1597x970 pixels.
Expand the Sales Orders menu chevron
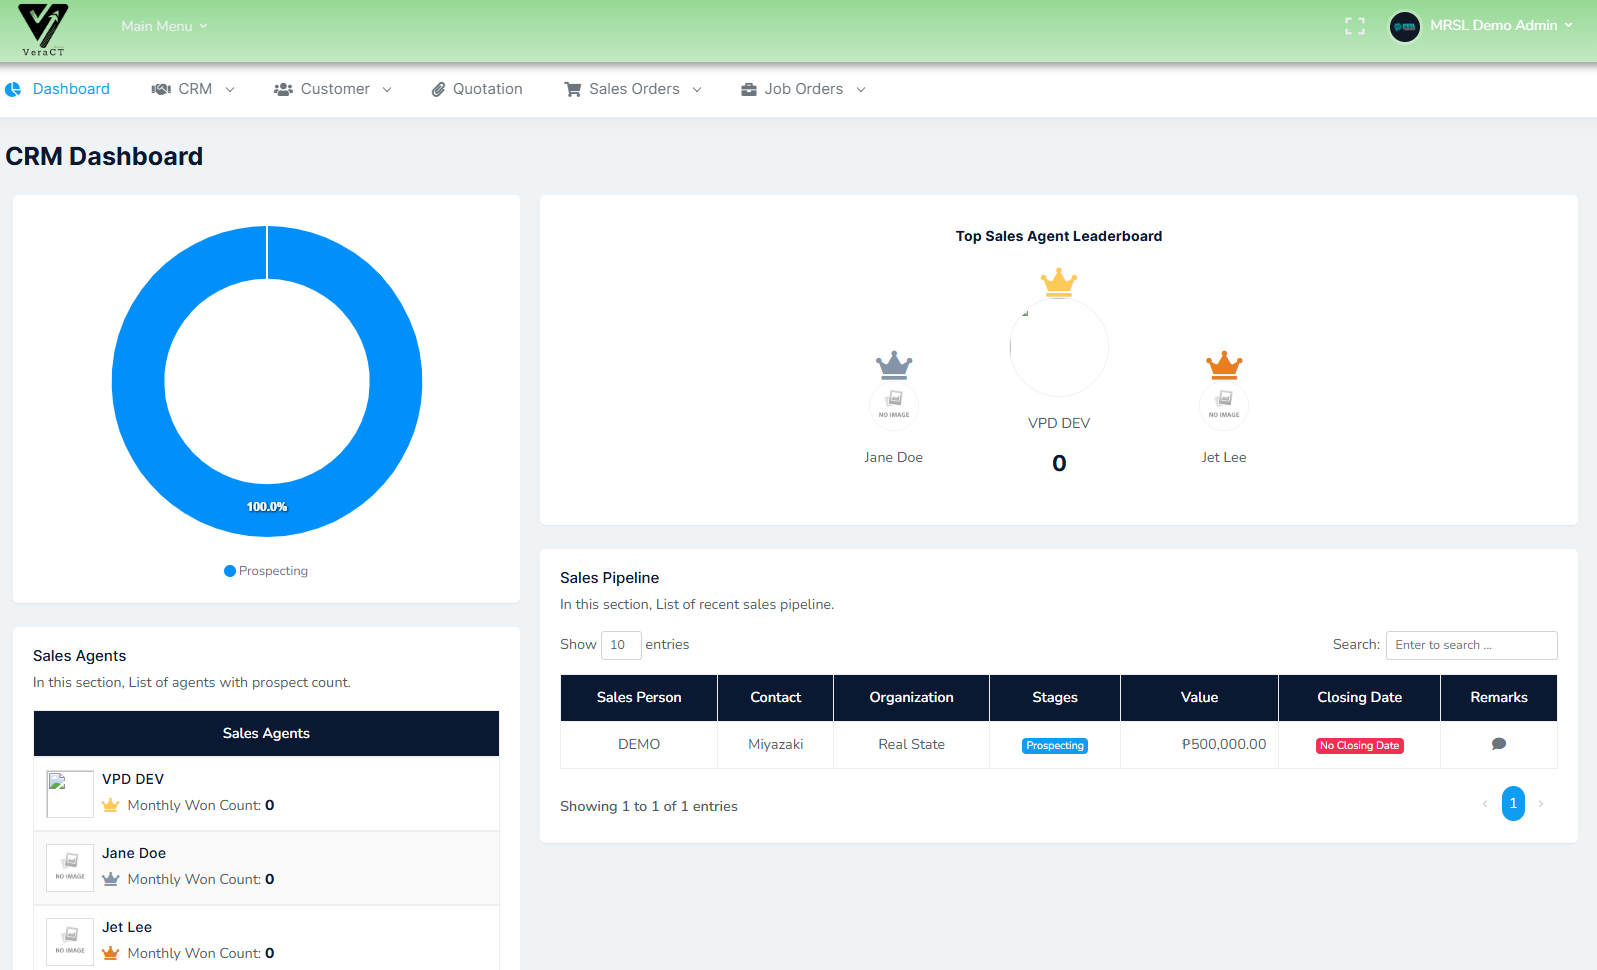(x=697, y=89)
